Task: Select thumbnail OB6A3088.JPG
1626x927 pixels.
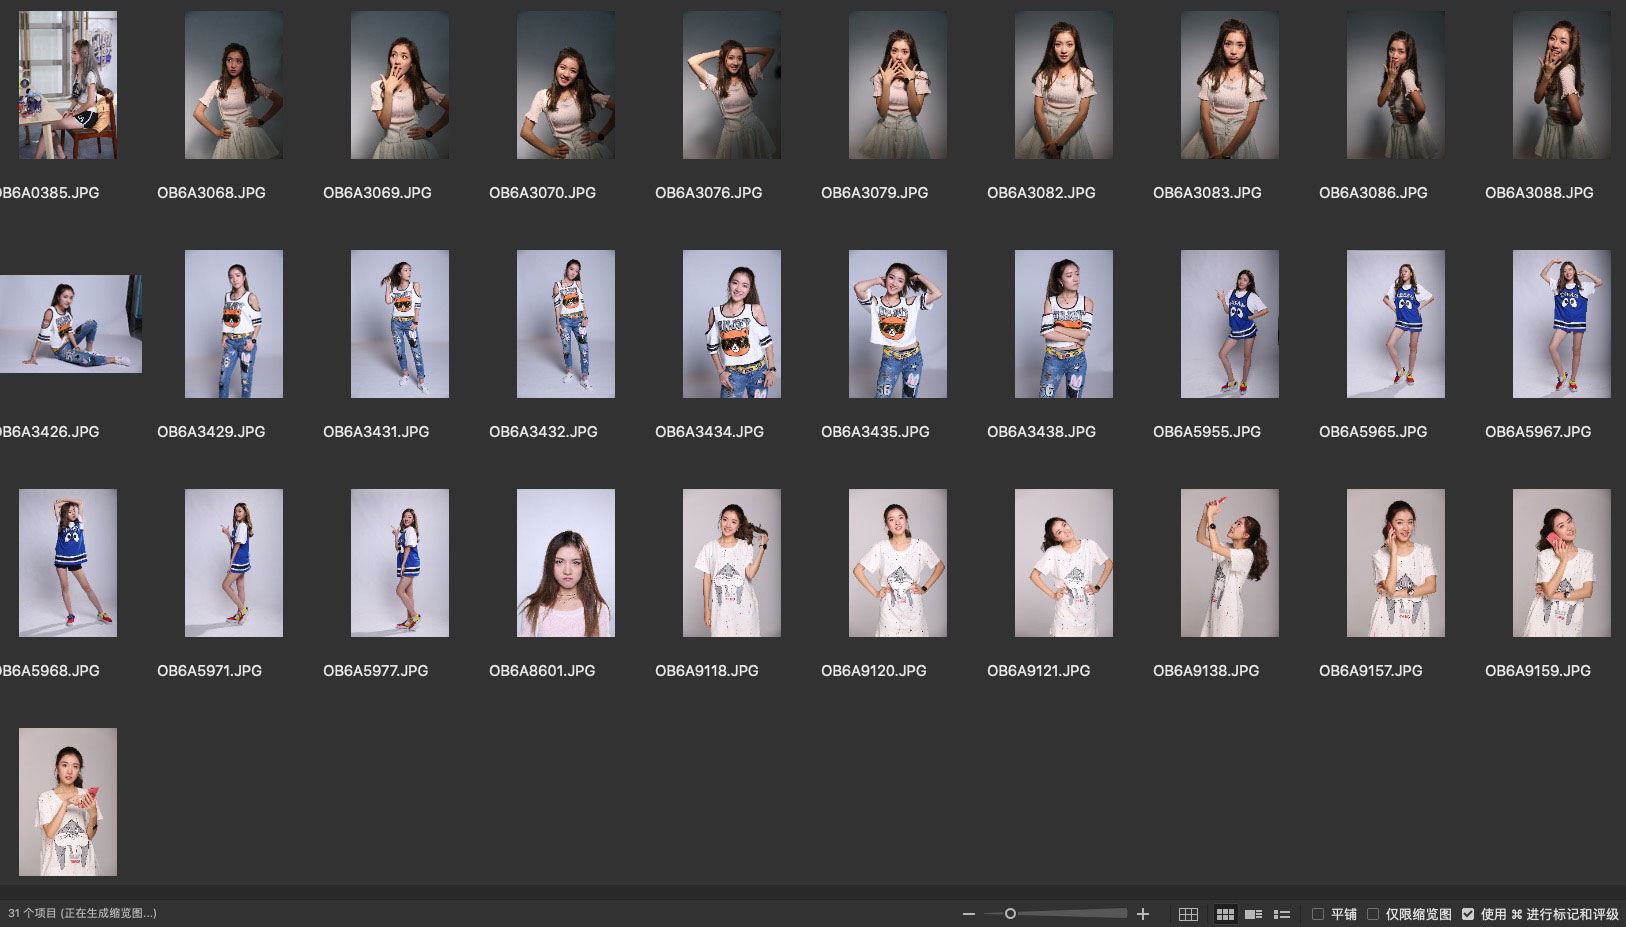Action: (x=1561, y=85)
